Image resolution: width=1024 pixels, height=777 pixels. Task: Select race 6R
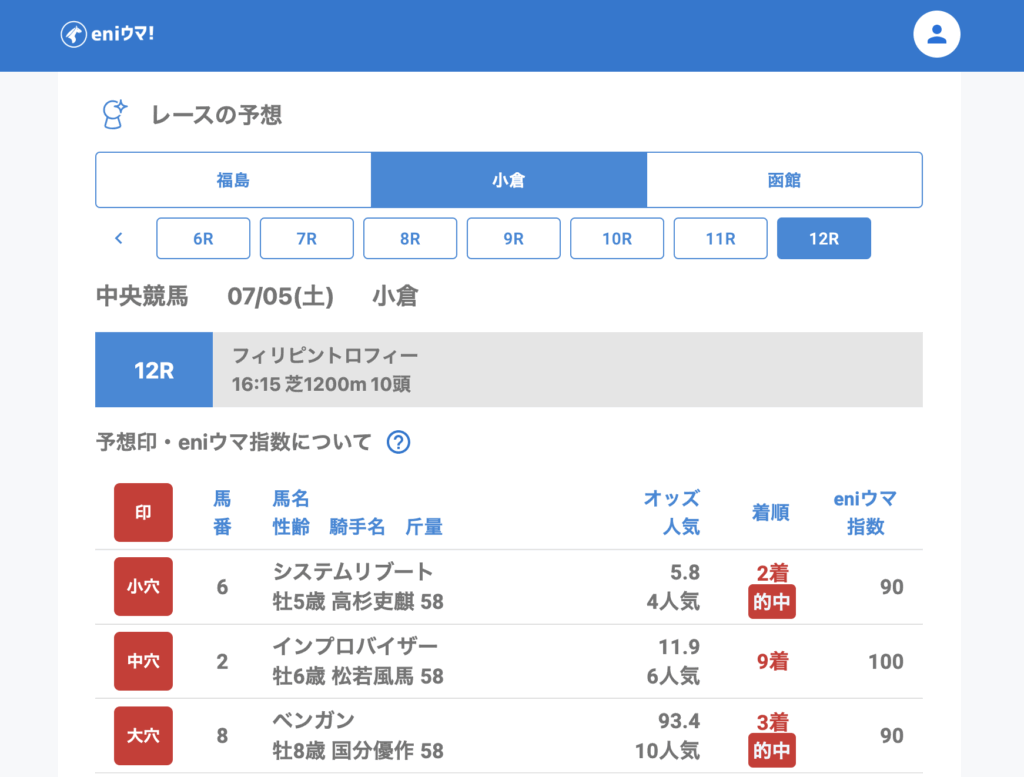click(x=203, y=238)
